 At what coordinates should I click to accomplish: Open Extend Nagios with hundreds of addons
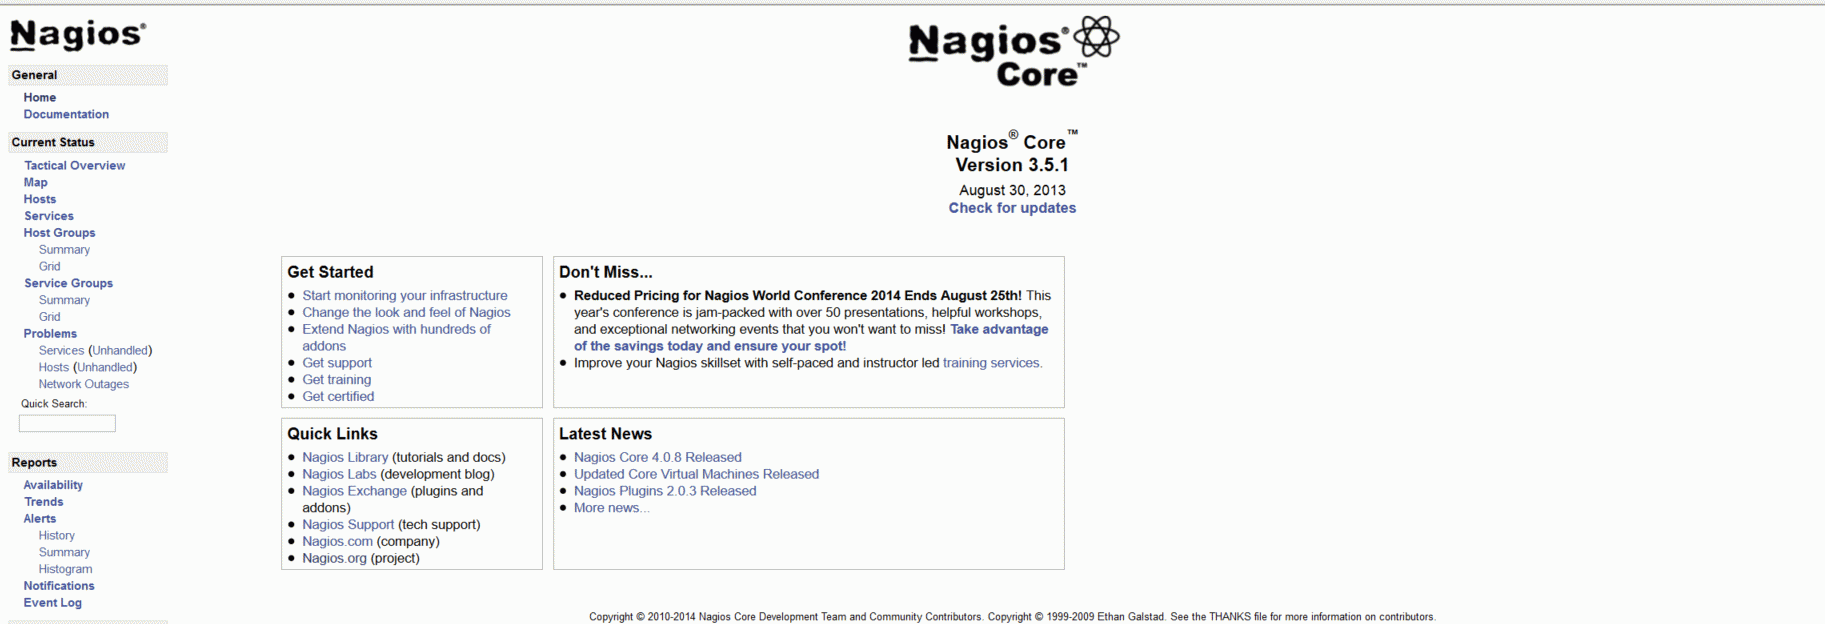point(397,338)
